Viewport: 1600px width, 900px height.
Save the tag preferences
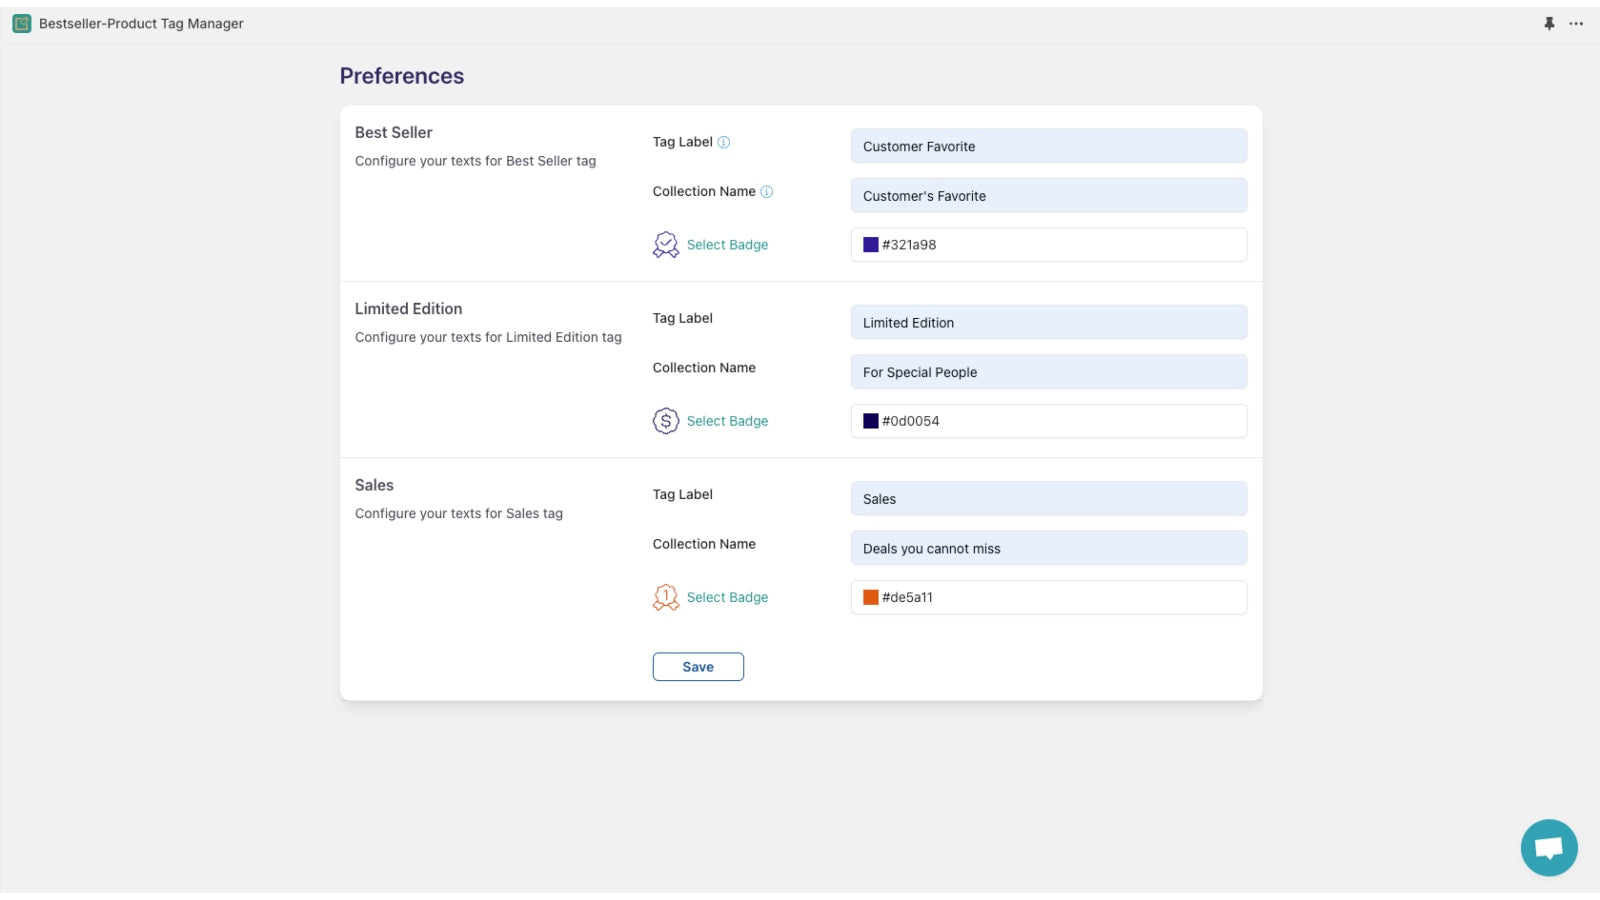pos(698,666)
